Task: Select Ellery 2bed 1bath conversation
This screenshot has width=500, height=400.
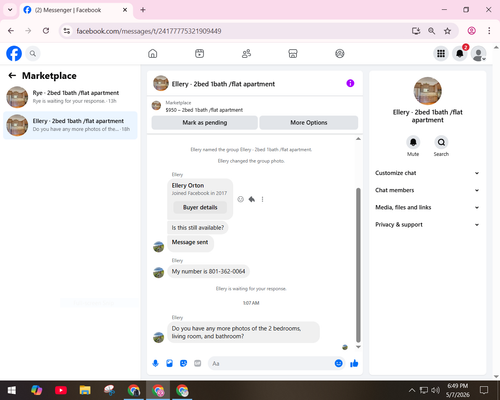Action: [x=70, y=125]
